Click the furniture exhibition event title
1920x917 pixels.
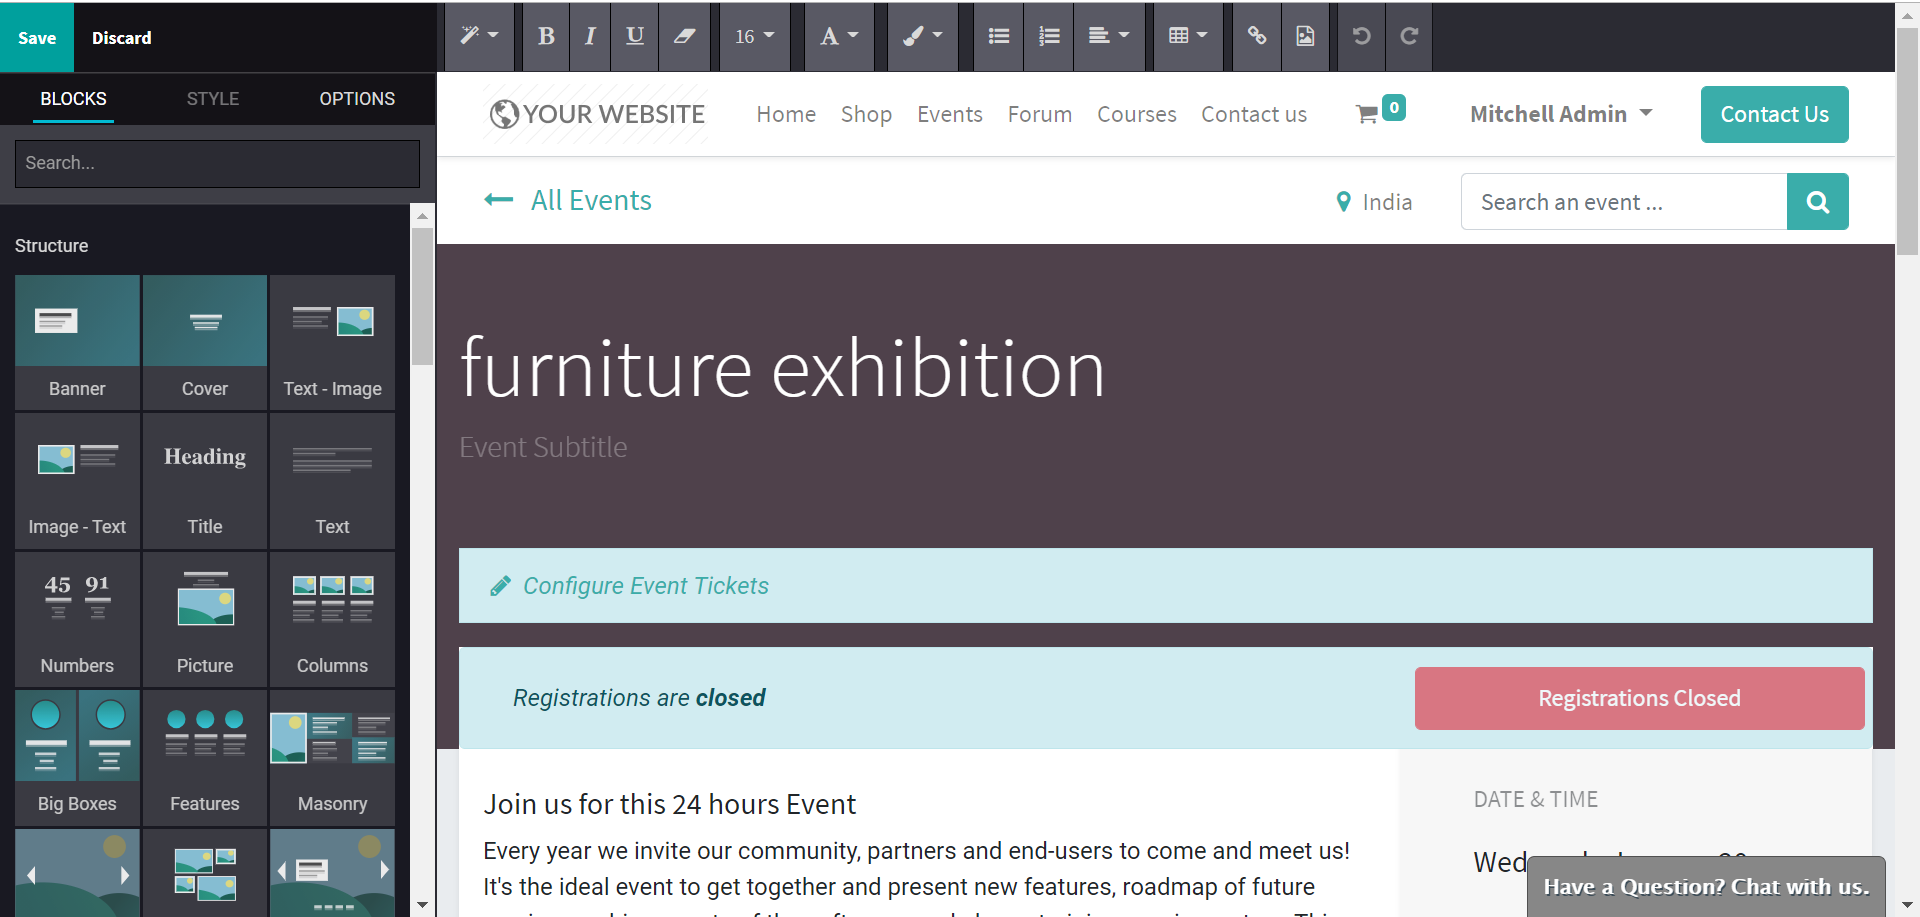(782, 369)
